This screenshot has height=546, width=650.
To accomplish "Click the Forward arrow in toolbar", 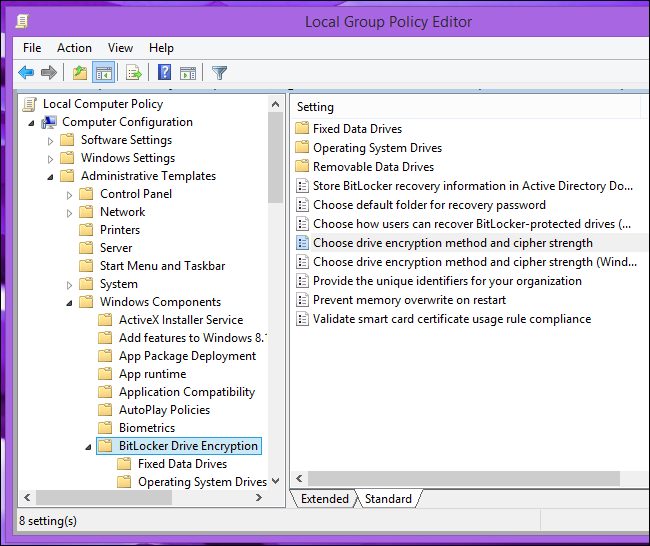I will point(48,72).
